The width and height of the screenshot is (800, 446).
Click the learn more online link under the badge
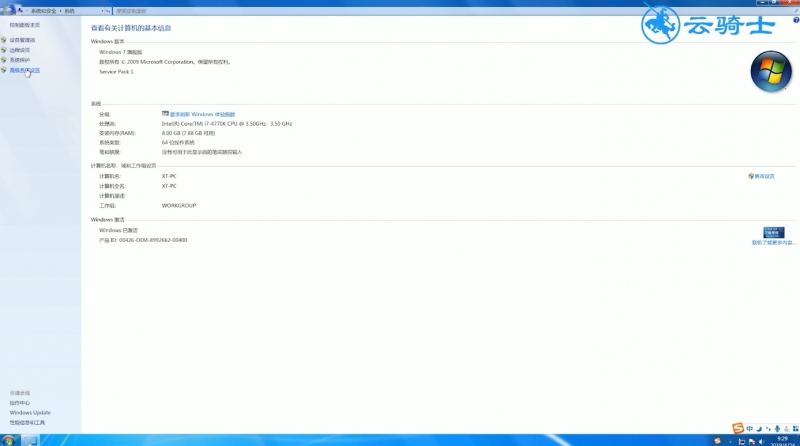773,243
